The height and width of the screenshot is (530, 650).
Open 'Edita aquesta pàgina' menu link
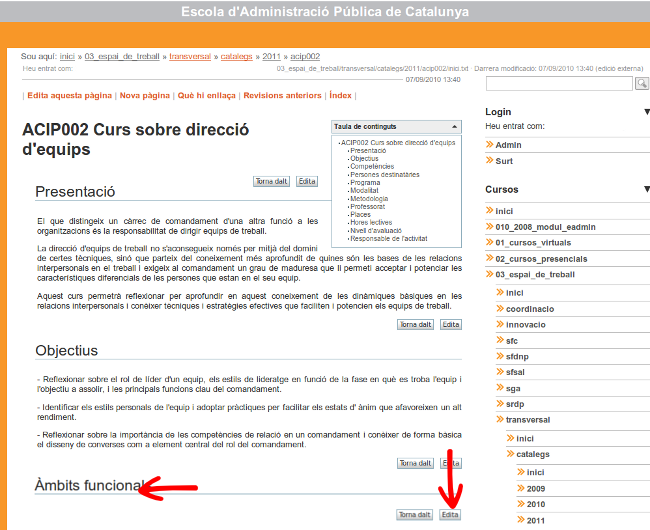pos(69,95)
